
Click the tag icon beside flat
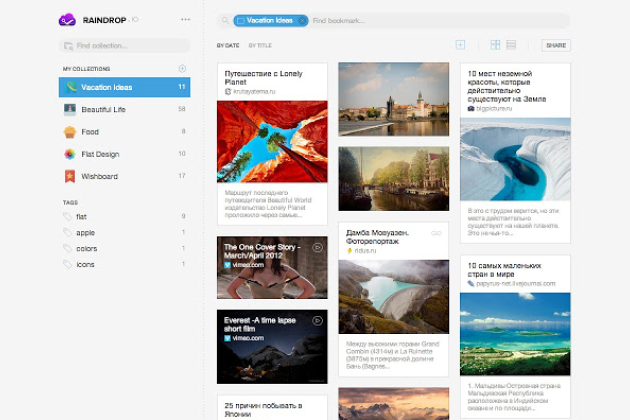[67, 217]
